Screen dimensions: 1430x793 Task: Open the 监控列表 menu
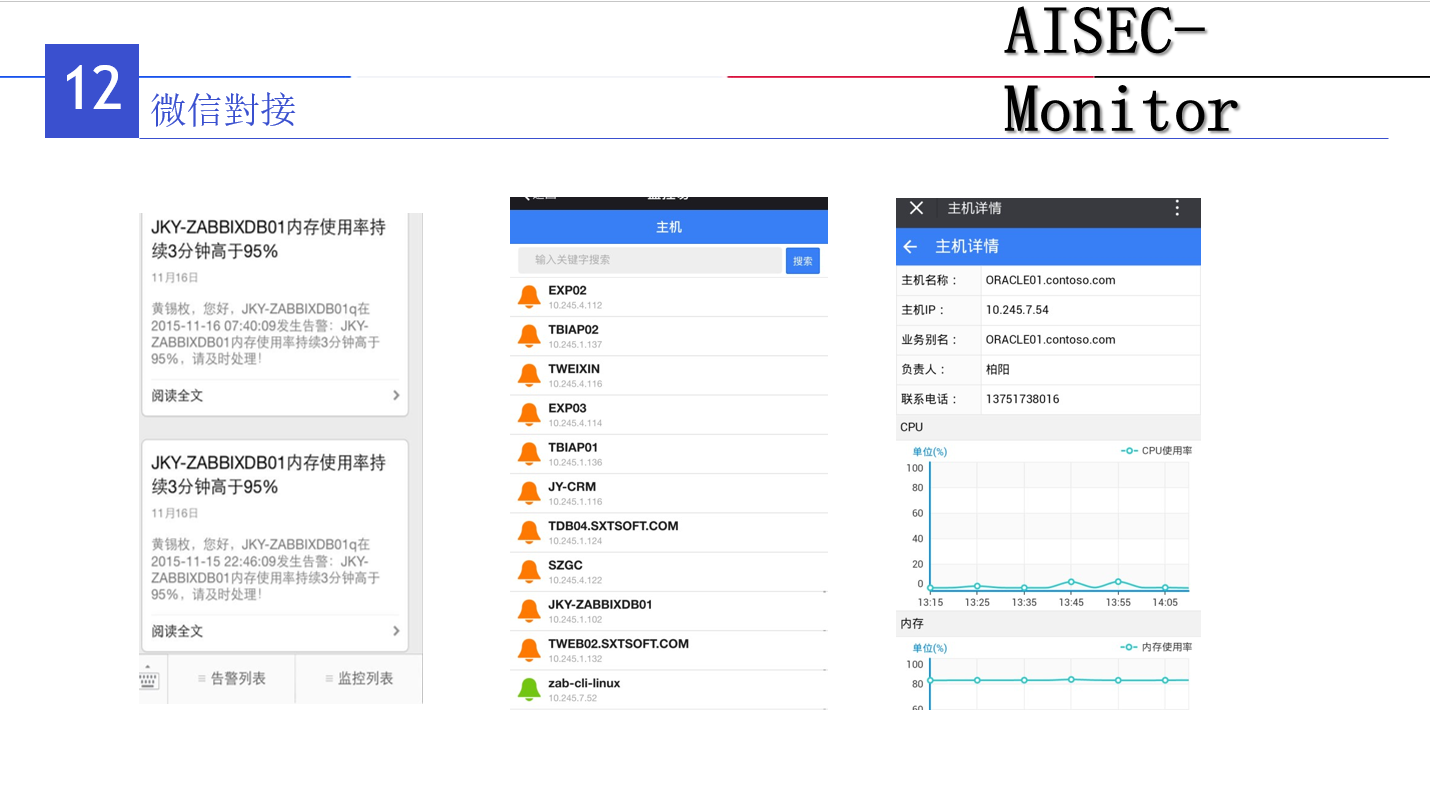(359, 678)
